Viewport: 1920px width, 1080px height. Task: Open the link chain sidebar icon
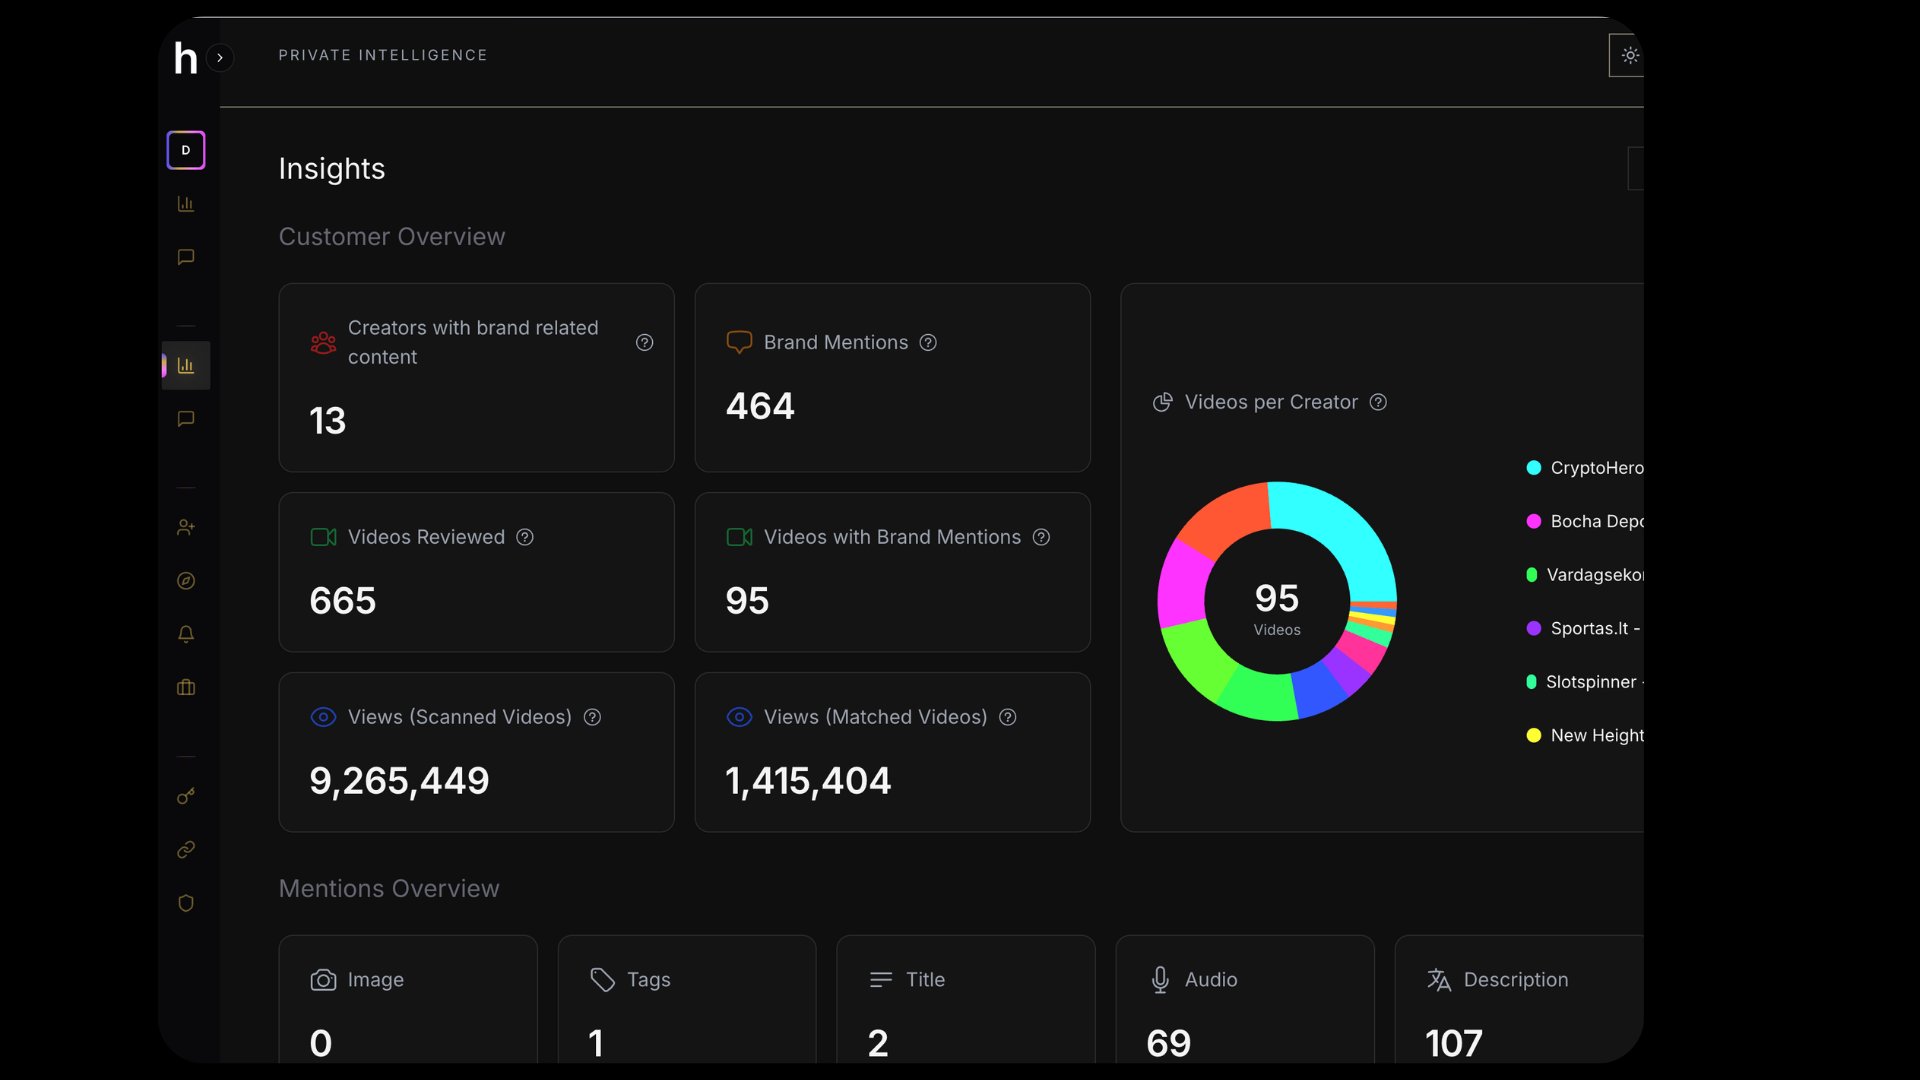186,849
